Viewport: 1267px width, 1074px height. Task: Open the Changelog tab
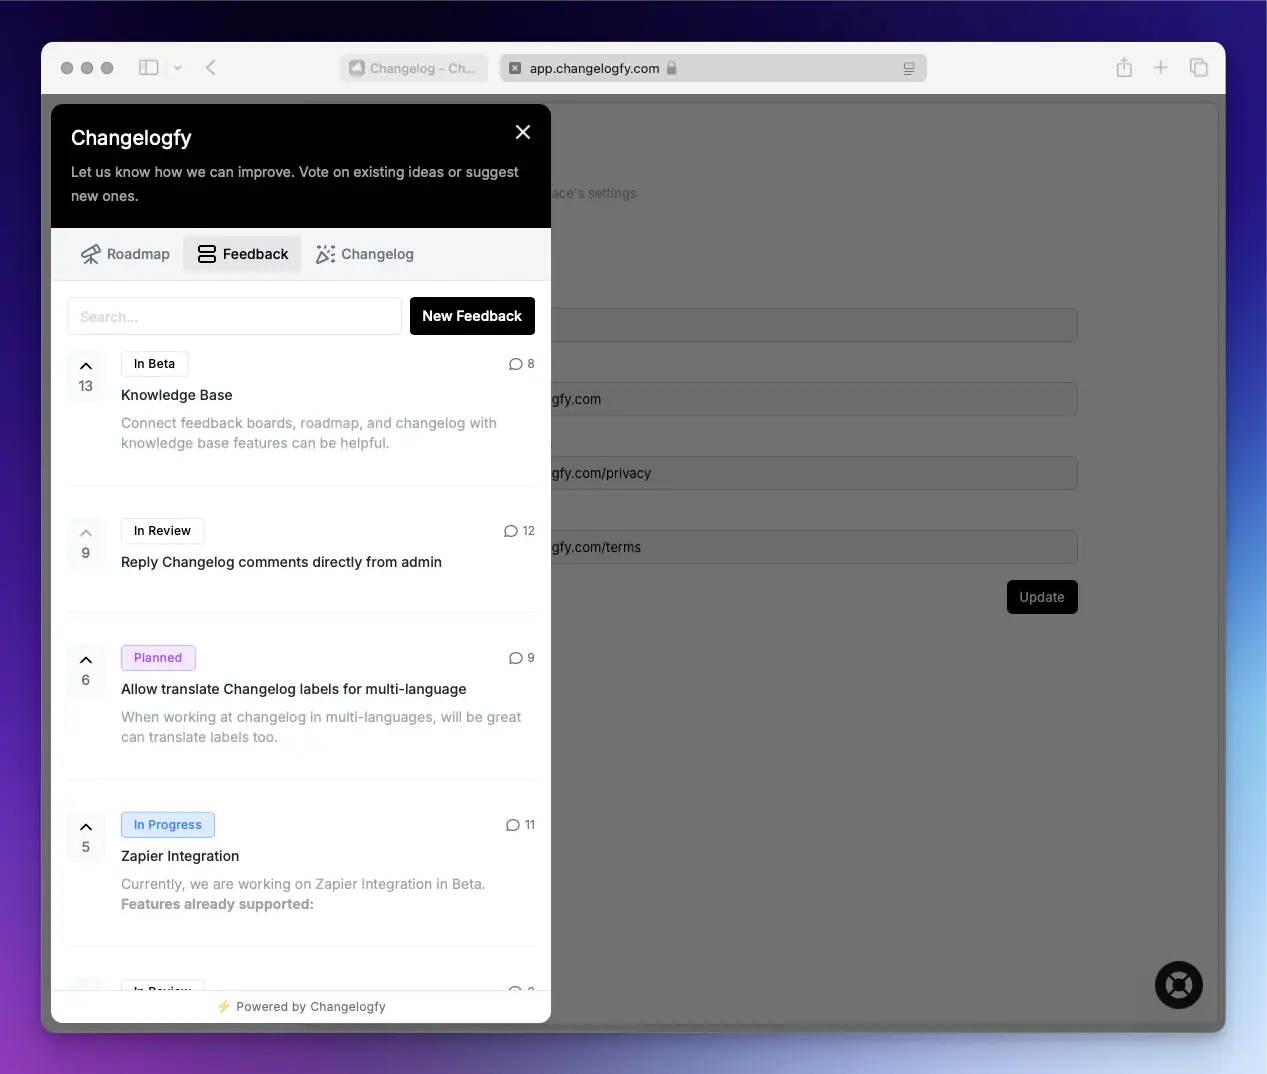click(365, 254)
